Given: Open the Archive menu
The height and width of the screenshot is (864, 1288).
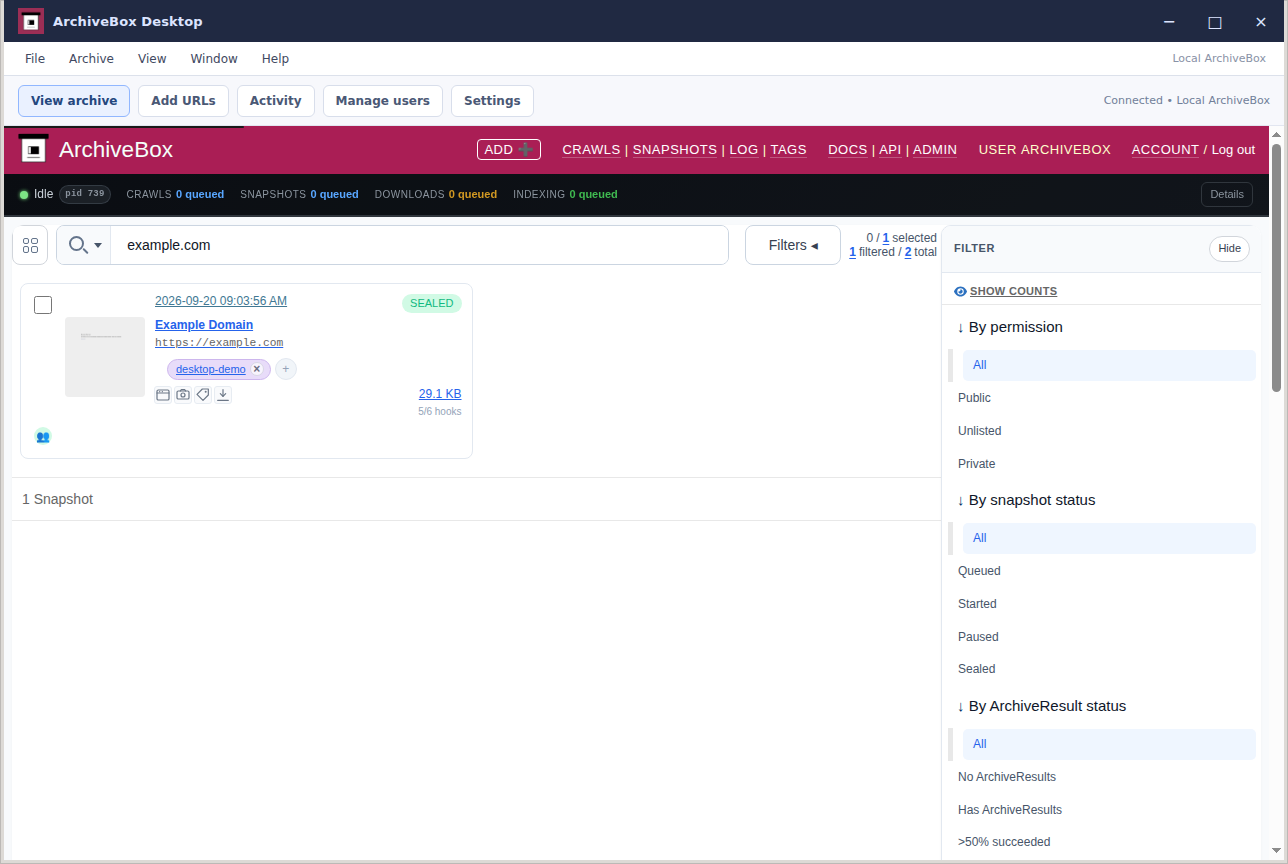Looking at the screenshot, I should point(91,59).
